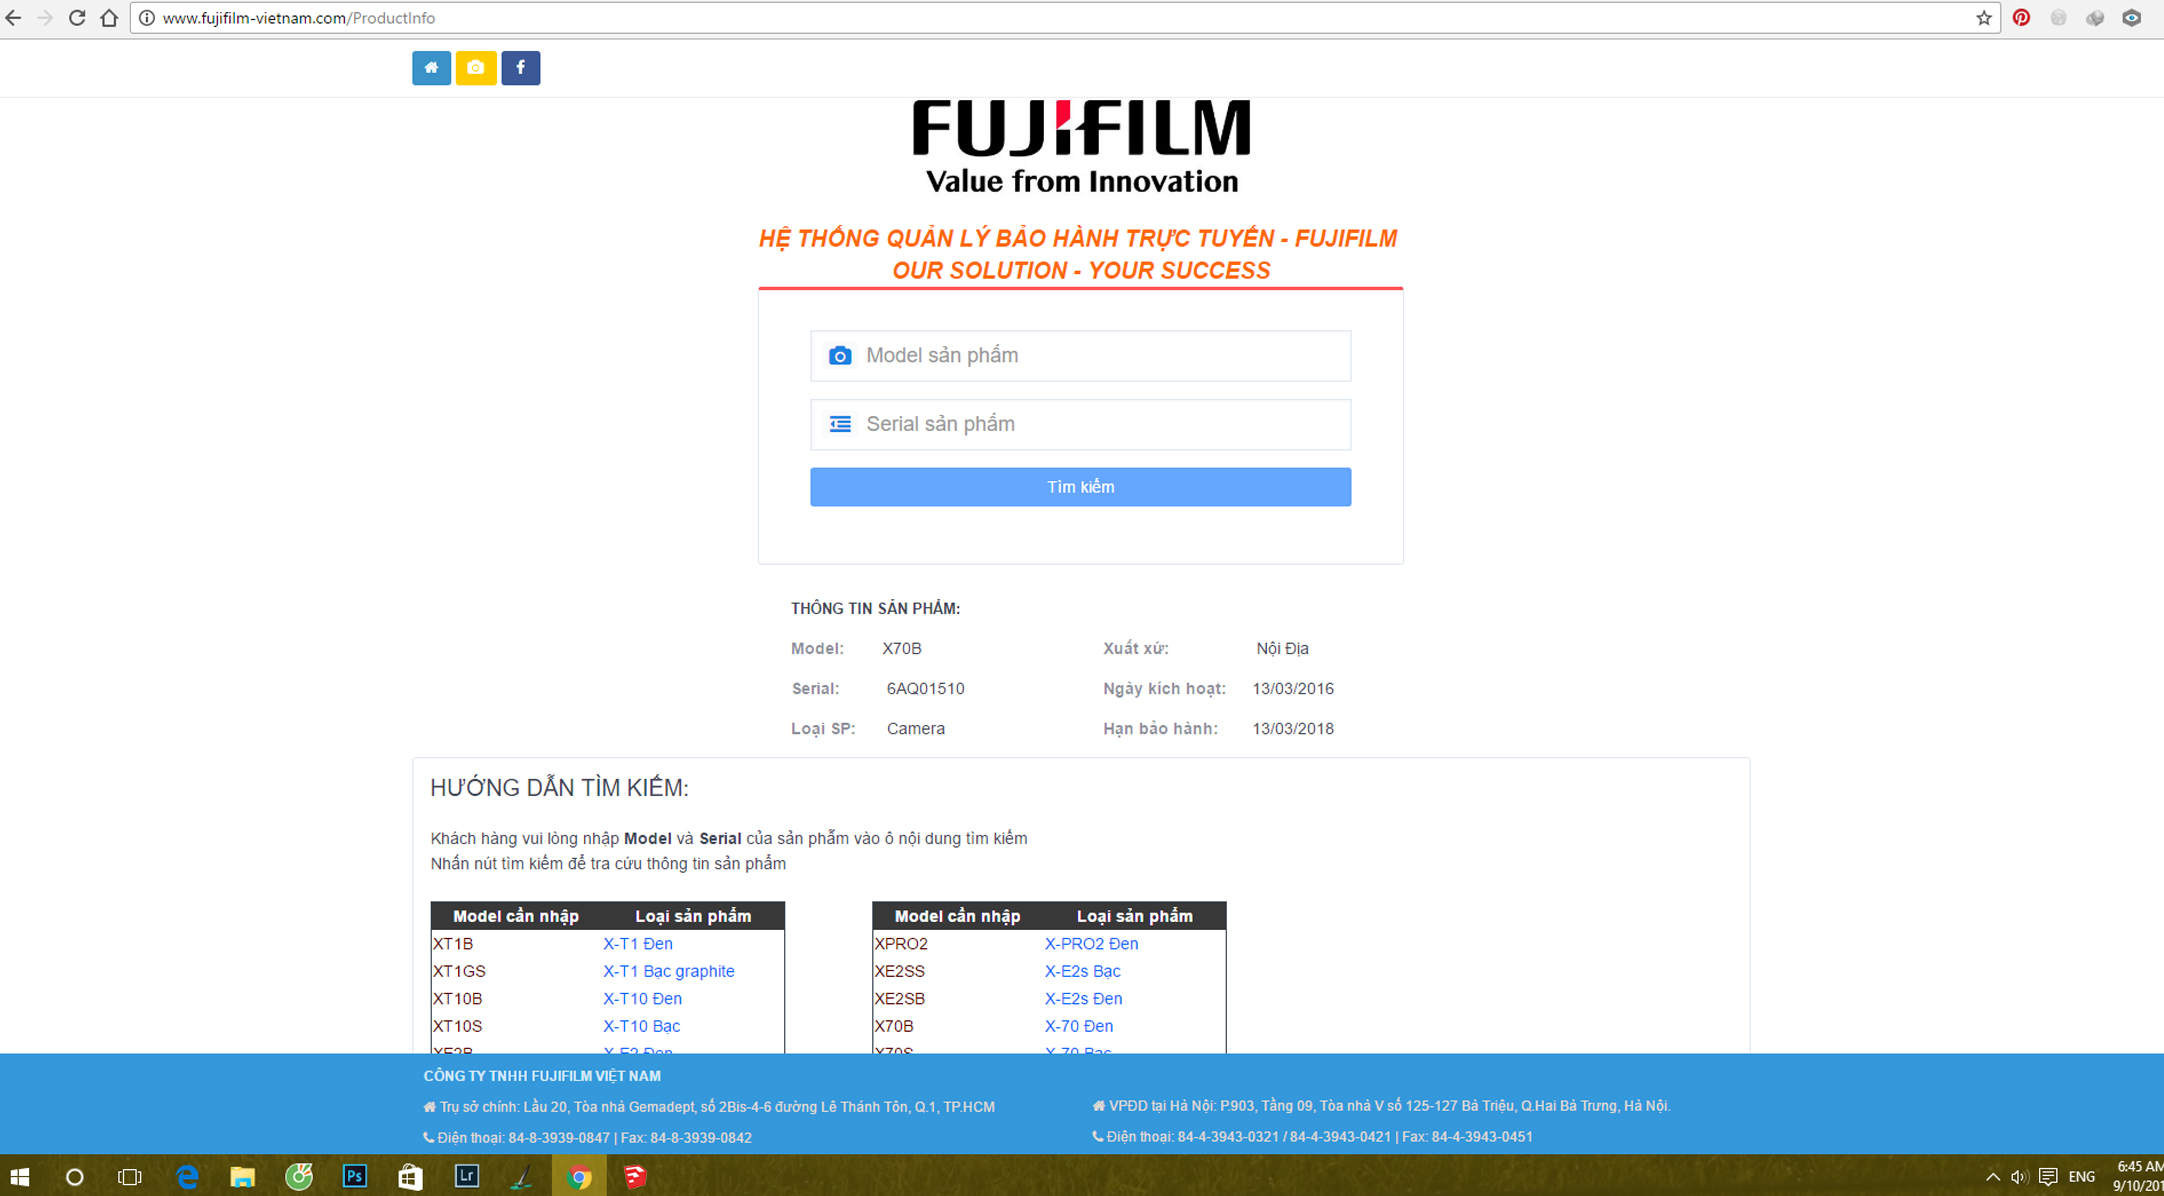This screenshot has width=2164, height=1196.
Task: Reload the page with the refresh icon
Action: 76,18
